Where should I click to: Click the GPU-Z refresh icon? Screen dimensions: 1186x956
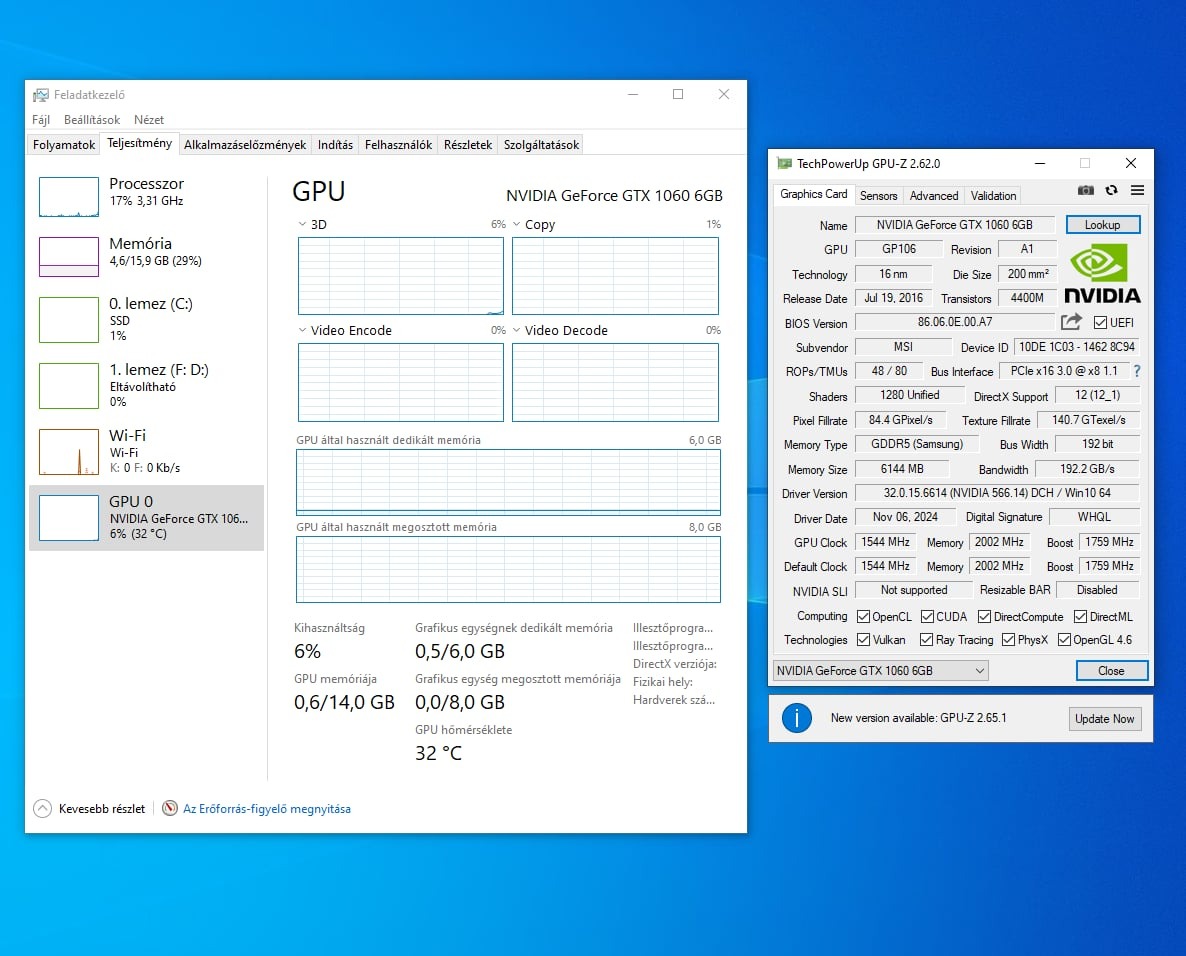pyautogui.click(x=1111, y=191)
